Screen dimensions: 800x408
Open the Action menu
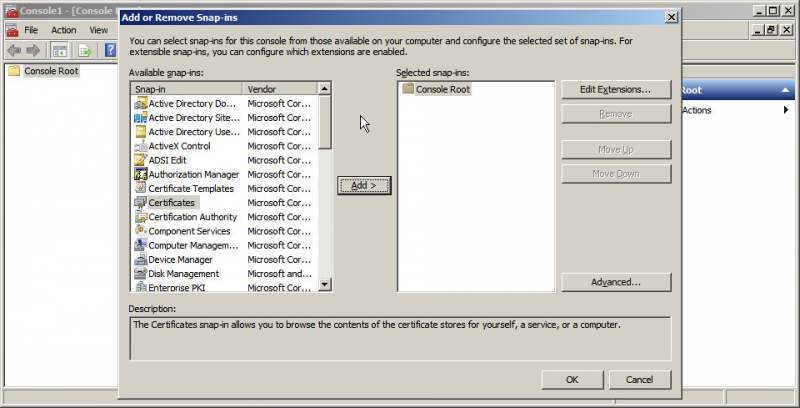(63, 30)
